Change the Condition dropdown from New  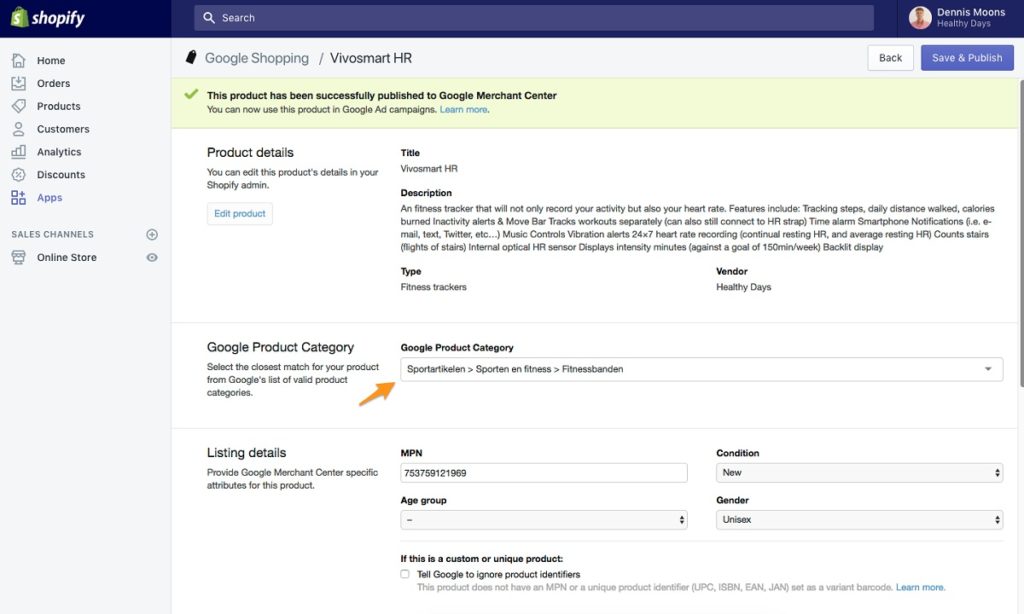(x=858, y=472)
